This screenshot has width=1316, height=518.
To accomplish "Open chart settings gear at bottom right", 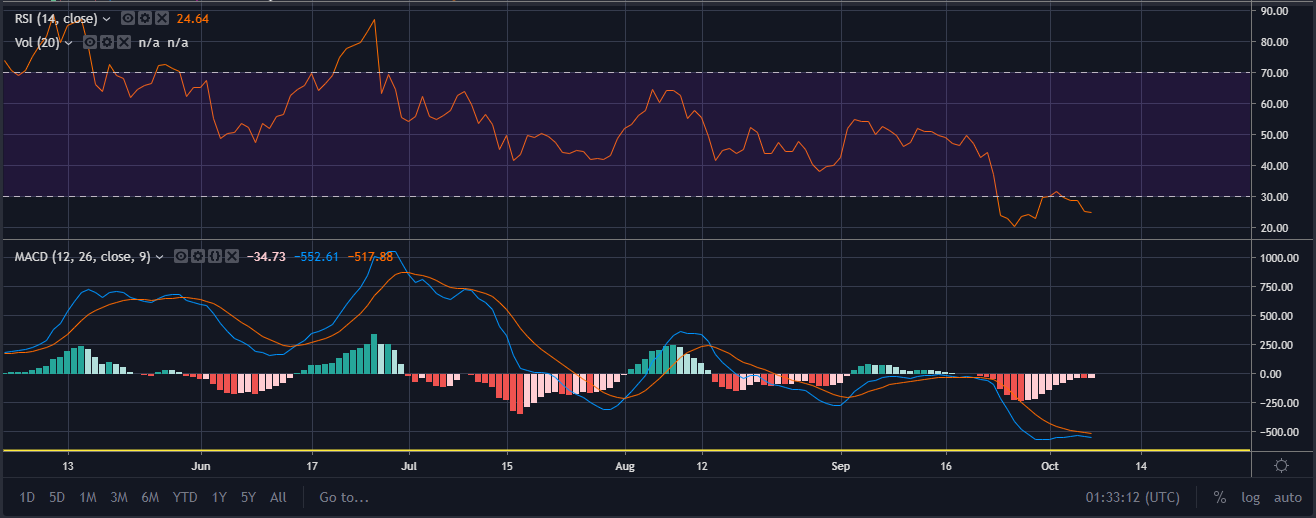I will 1280,465.
